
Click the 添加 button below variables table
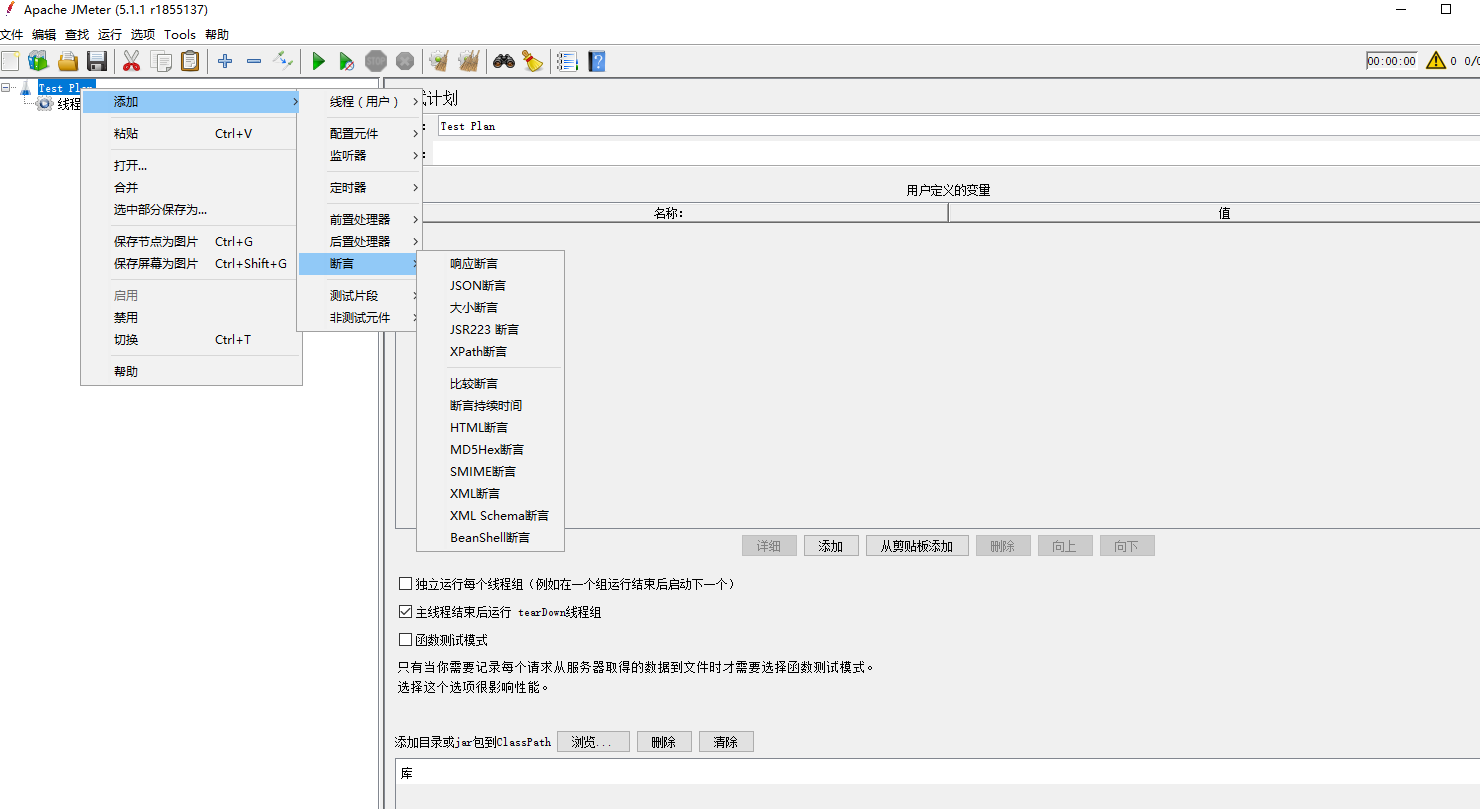[831, 546]
